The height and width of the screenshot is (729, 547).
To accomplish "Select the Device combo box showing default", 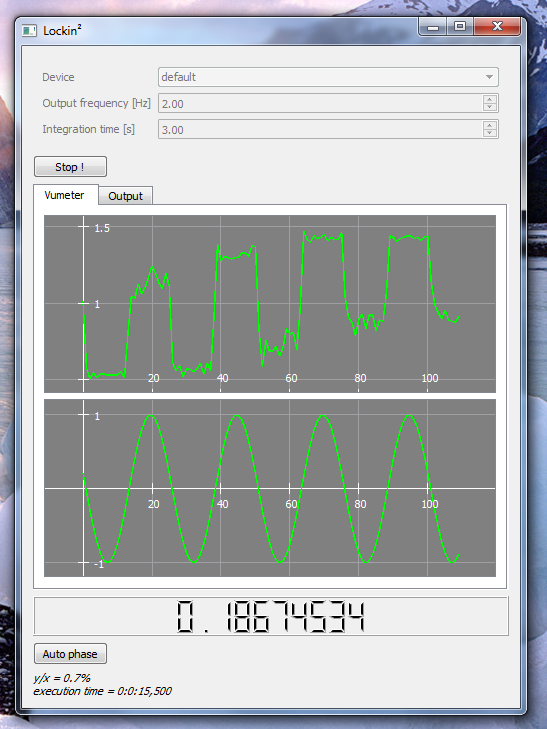I will [x=328, y=77].
